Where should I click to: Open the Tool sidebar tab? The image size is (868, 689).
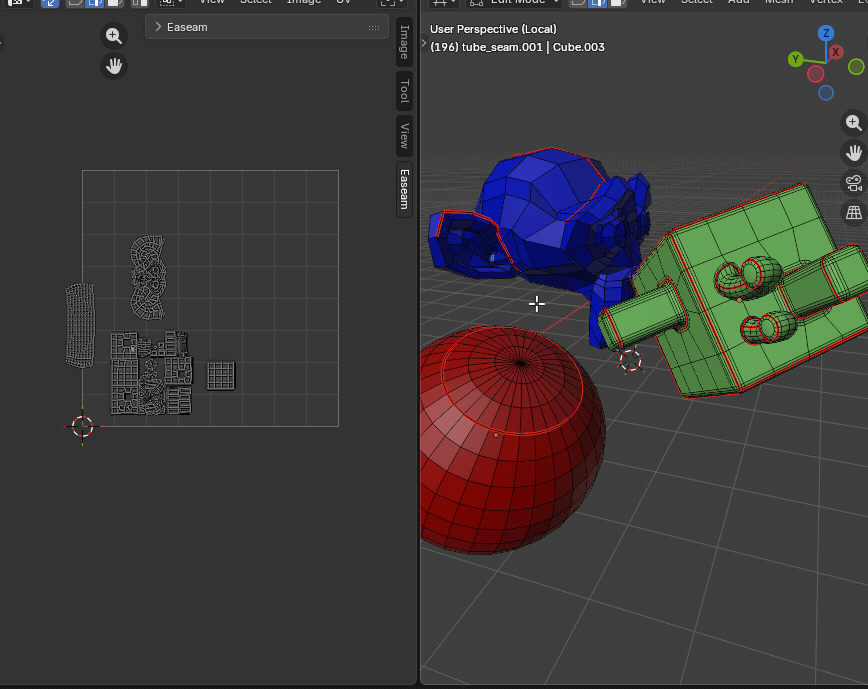(405, 91)
